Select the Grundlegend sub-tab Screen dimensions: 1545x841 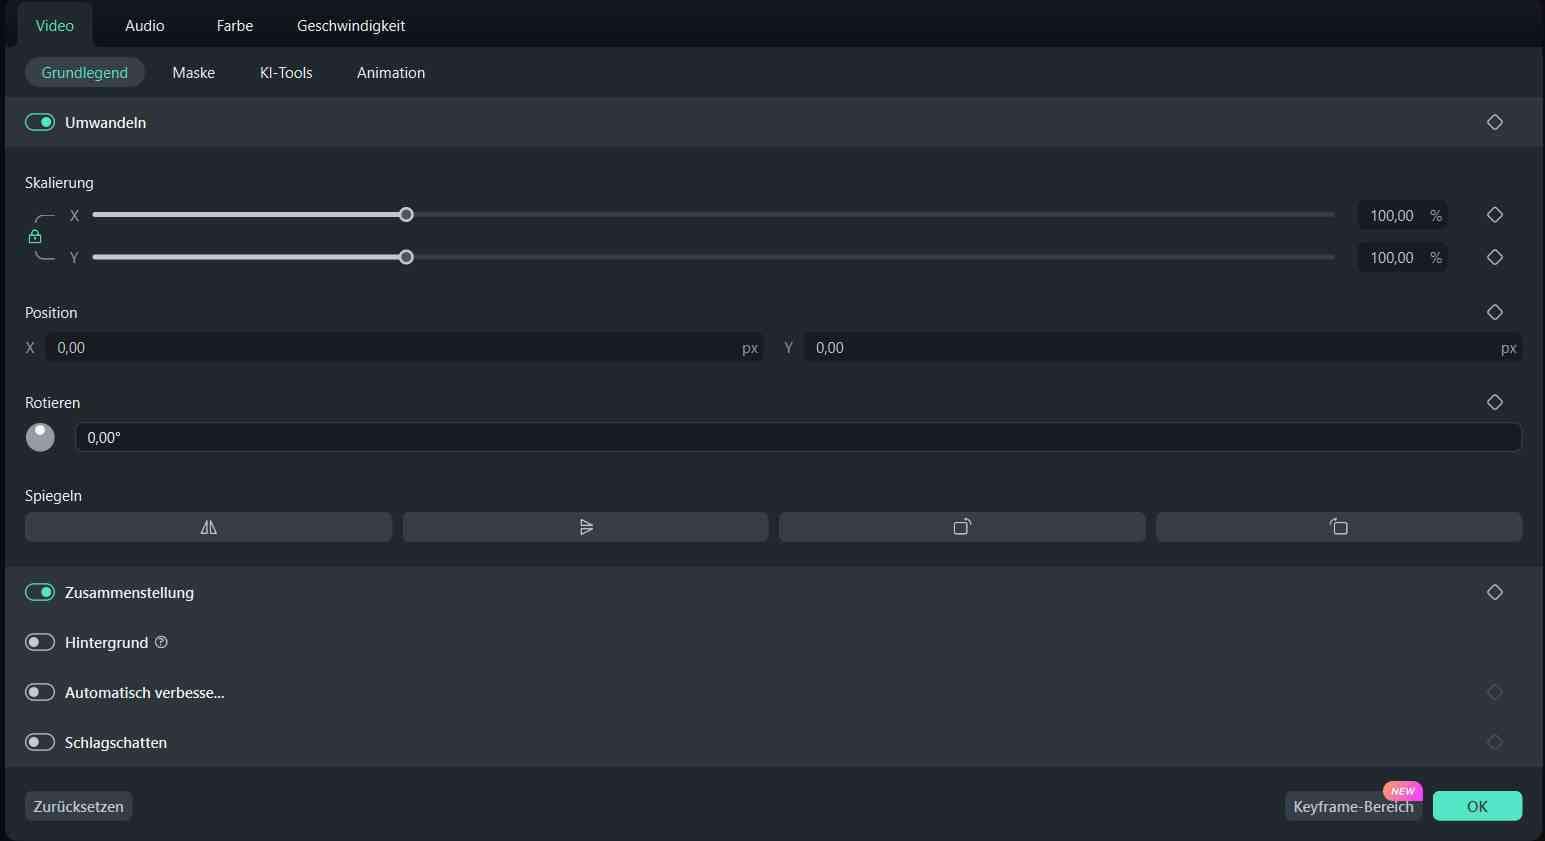tap(85, 72)
